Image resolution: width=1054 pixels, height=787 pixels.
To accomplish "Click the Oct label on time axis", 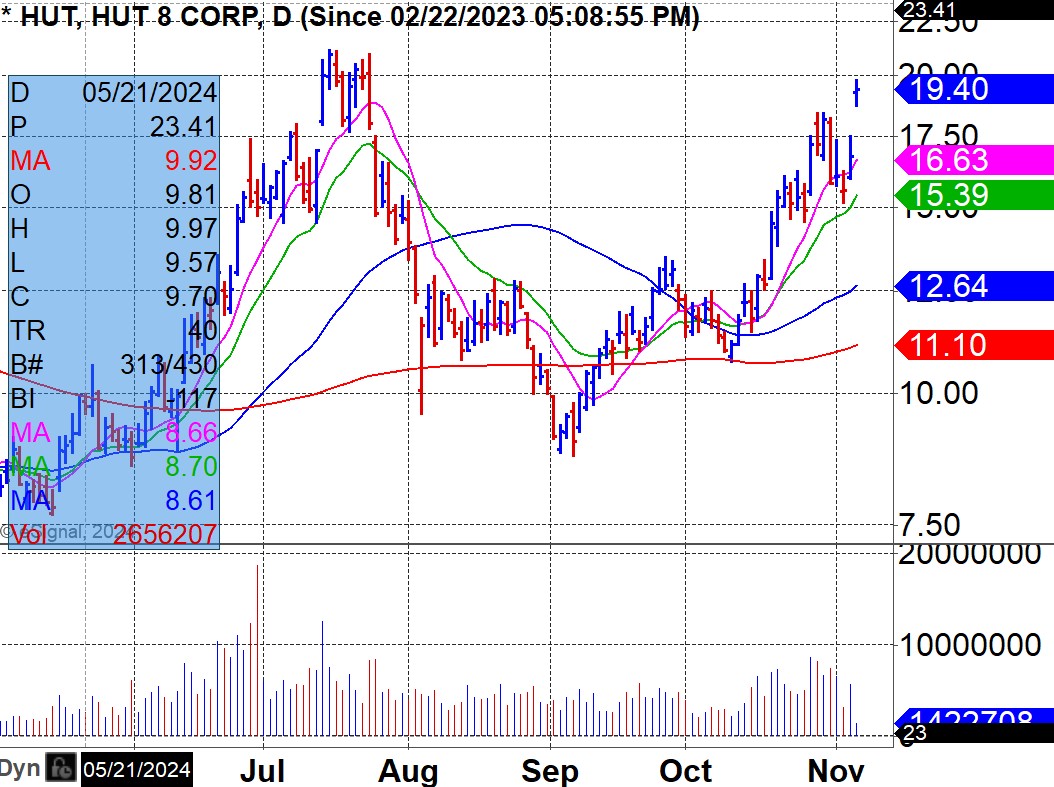I will coord(685,770).
